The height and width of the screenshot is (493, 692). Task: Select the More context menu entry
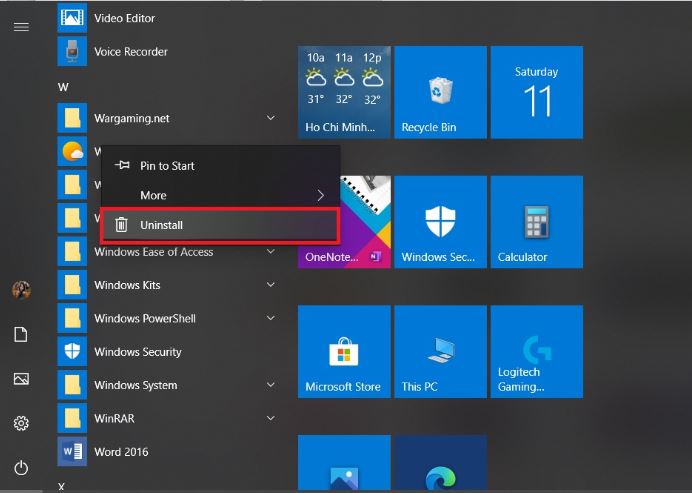pos(220,195)
